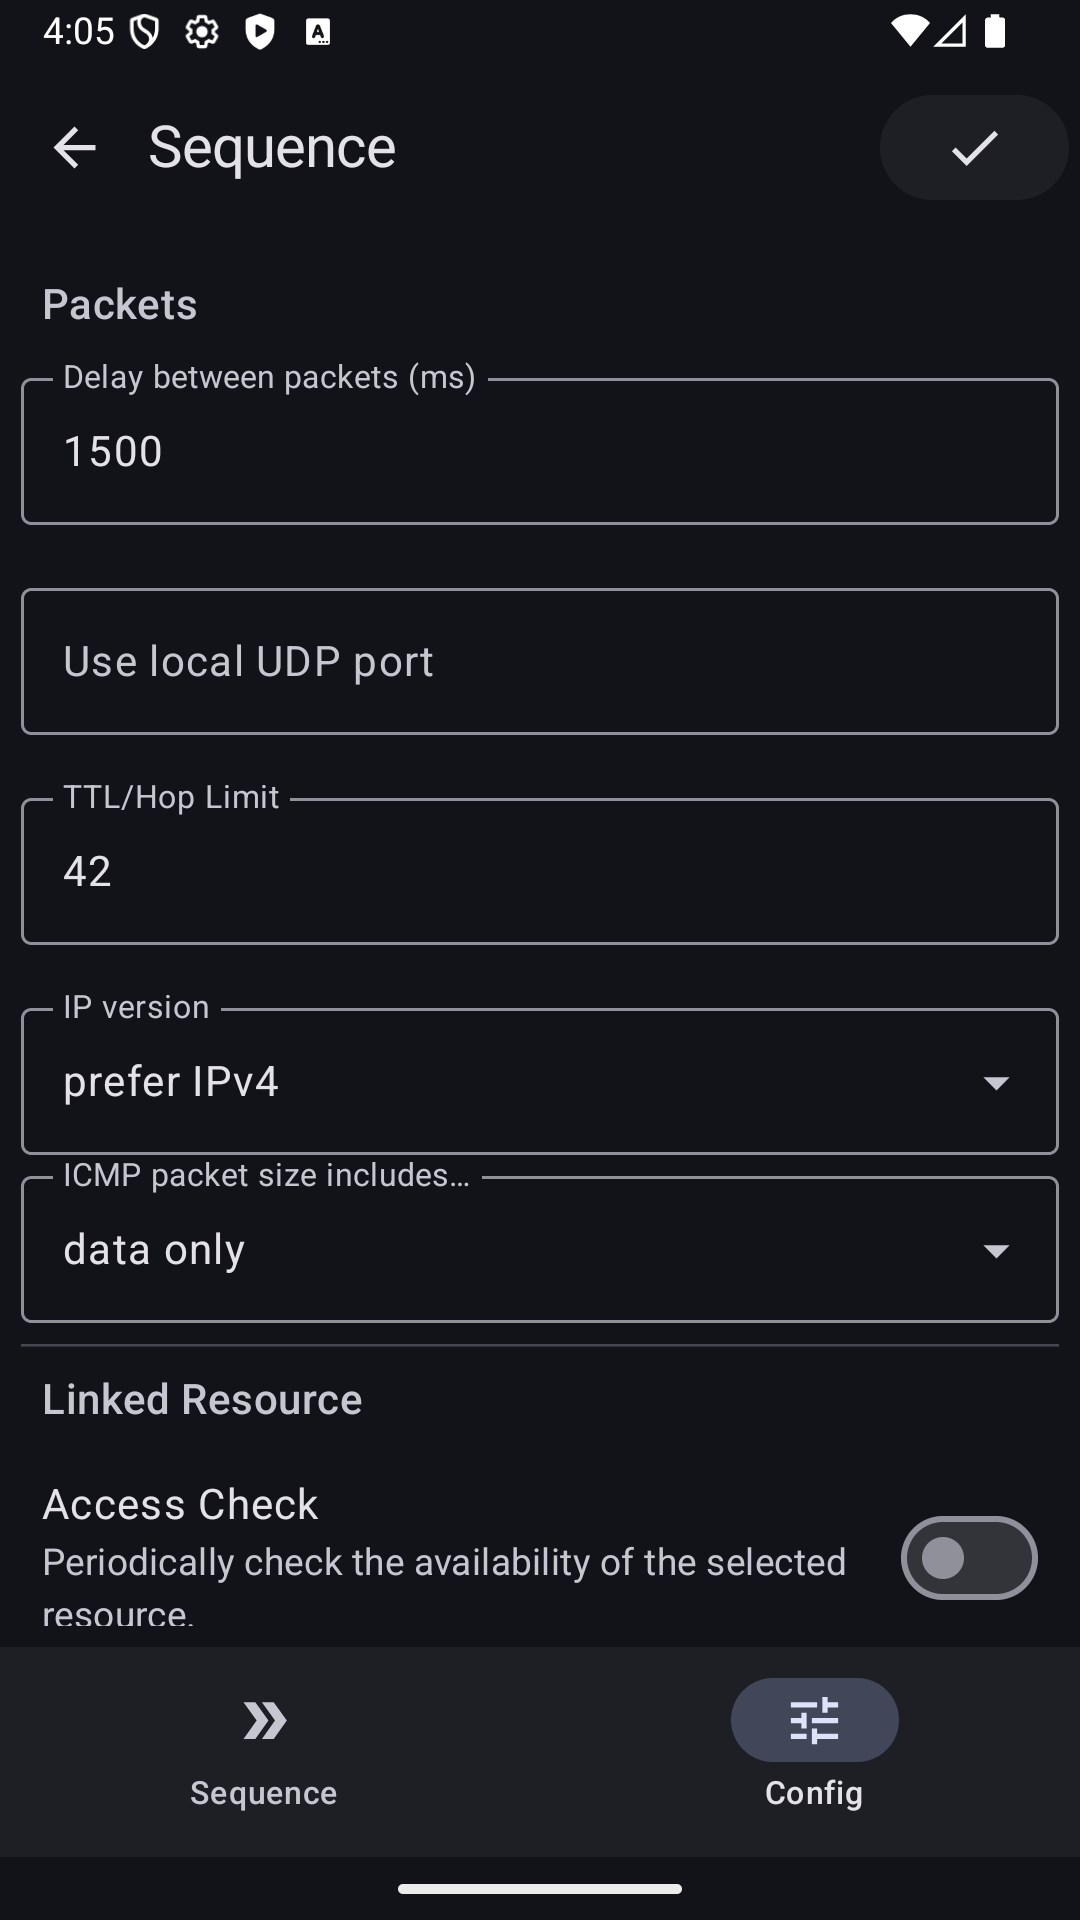Confirm with the checkmark button
The height and width of the screenshot is (1920, 1080).
click(974, 148)
